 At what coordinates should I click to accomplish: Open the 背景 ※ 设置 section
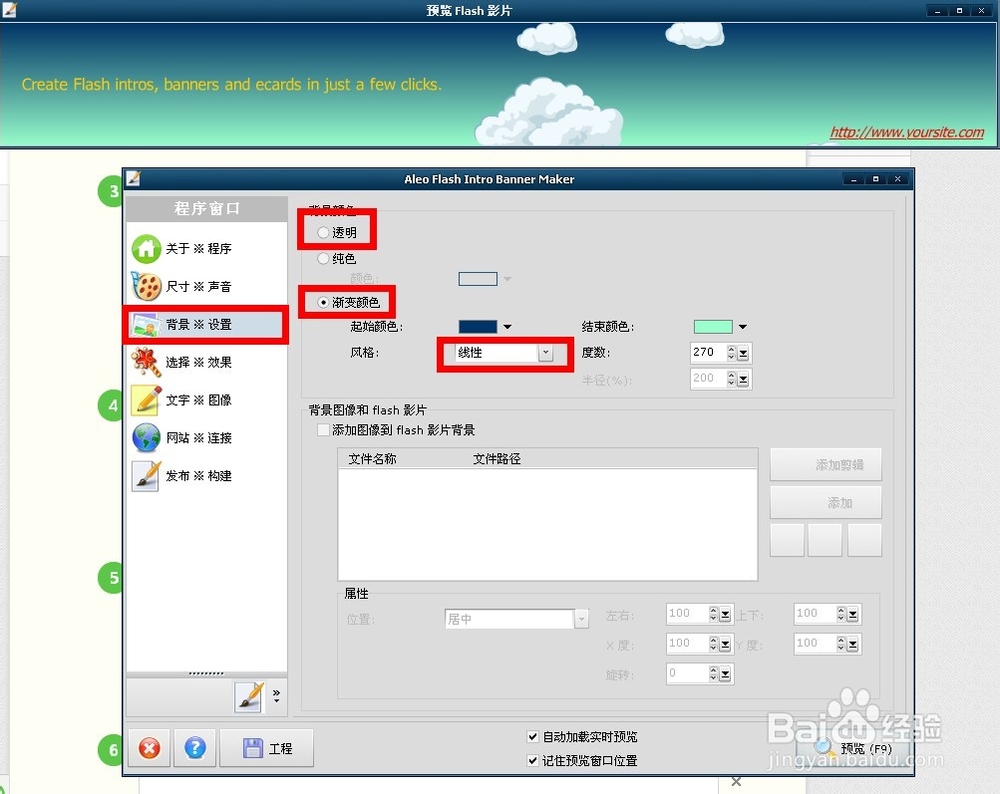[x=206, y=325]
